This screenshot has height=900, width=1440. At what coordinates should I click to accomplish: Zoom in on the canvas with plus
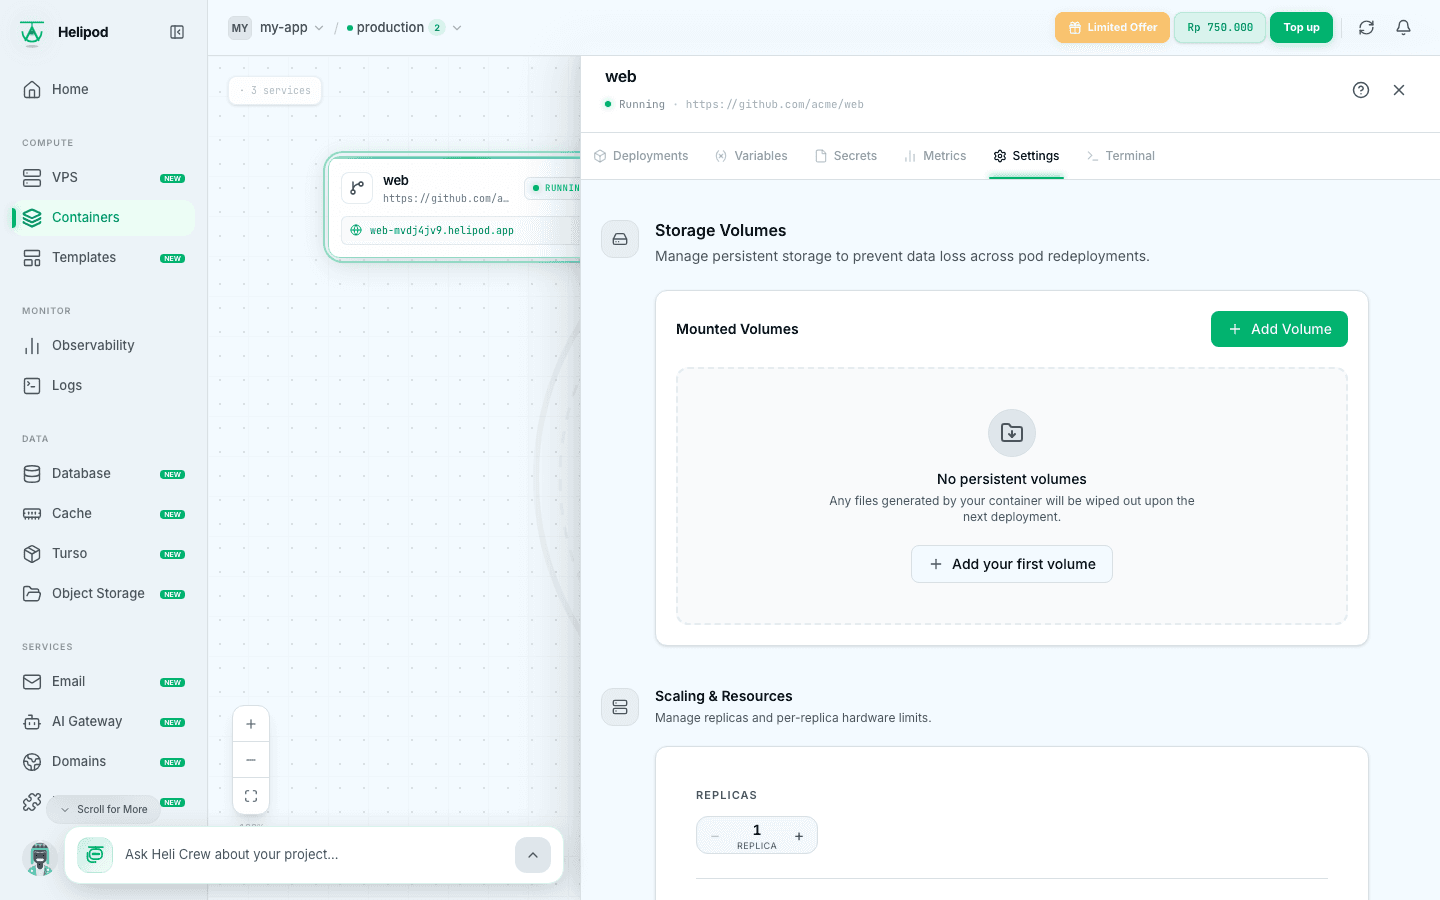pyautogui.click(x=251, y=724)
